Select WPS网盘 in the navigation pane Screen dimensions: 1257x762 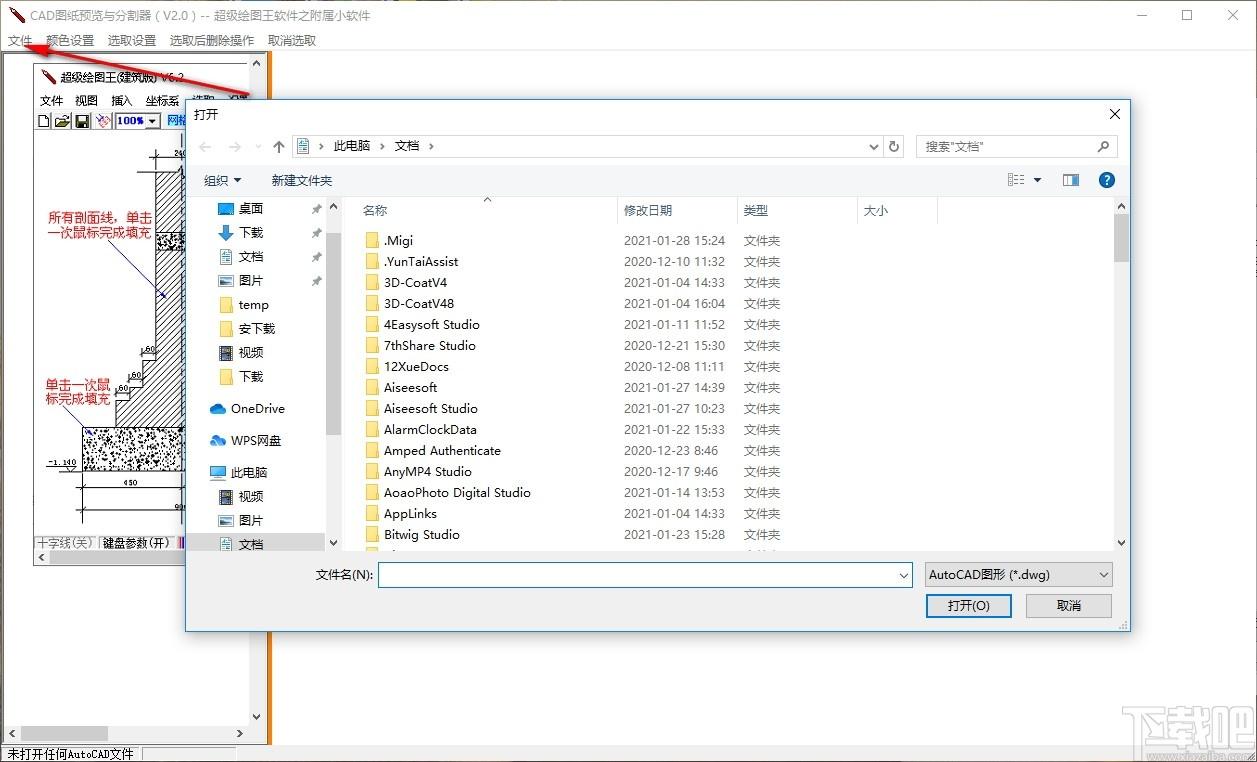(256, 440)
